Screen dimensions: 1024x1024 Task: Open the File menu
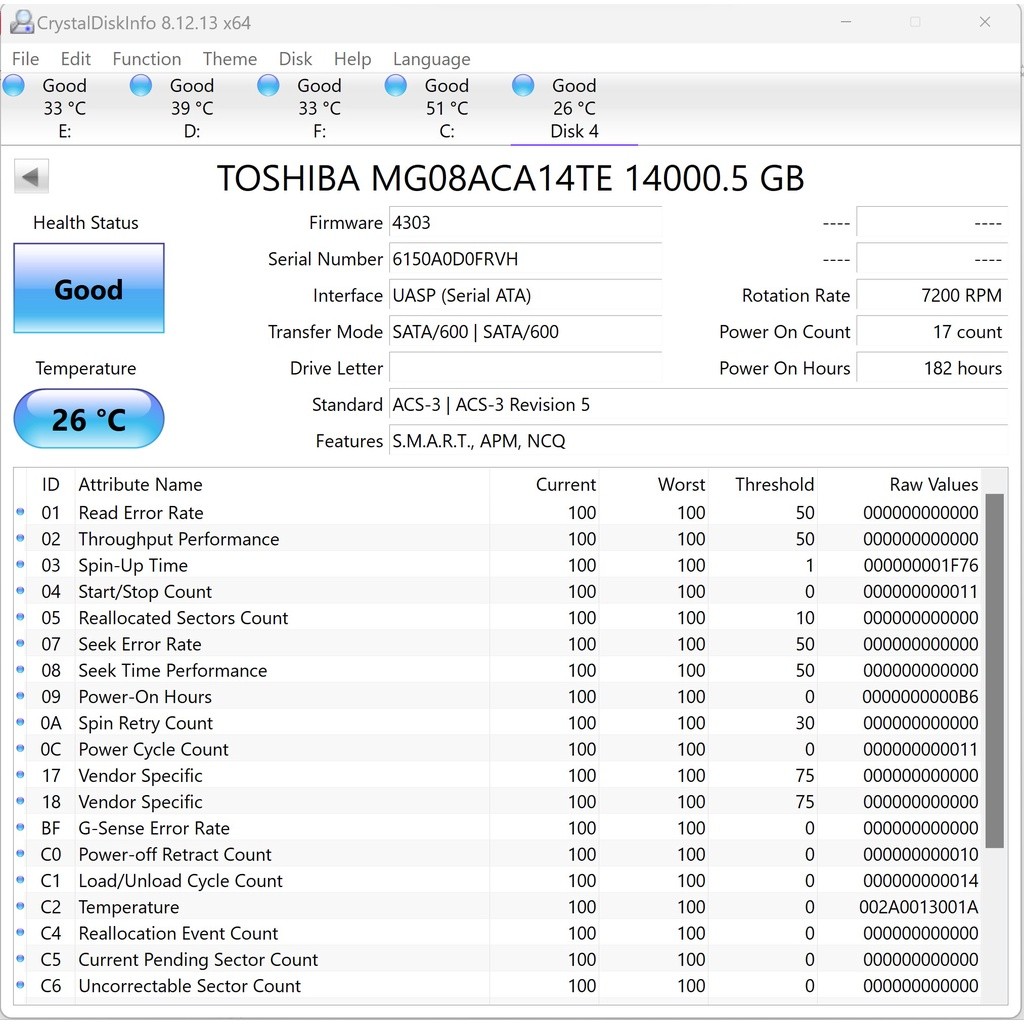click(x=25, y=59)
